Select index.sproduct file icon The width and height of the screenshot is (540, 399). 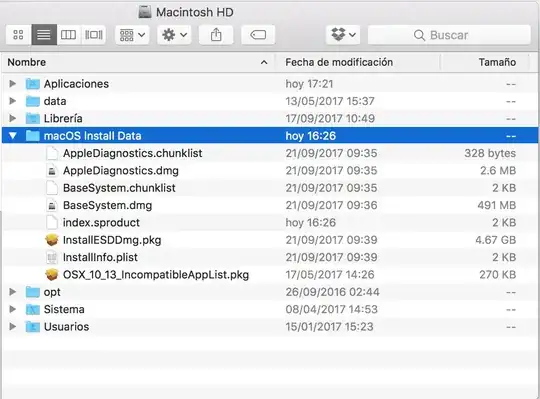point(52,223)
